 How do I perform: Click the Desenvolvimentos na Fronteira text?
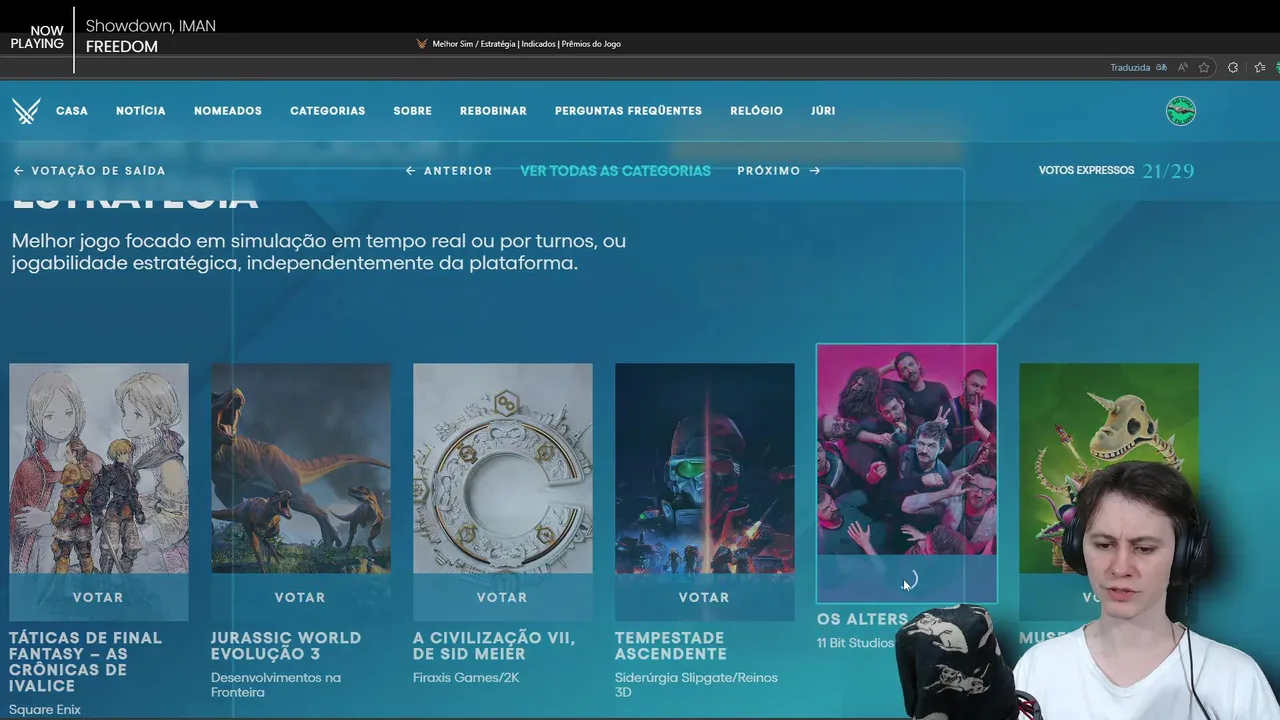click(276, 685)
